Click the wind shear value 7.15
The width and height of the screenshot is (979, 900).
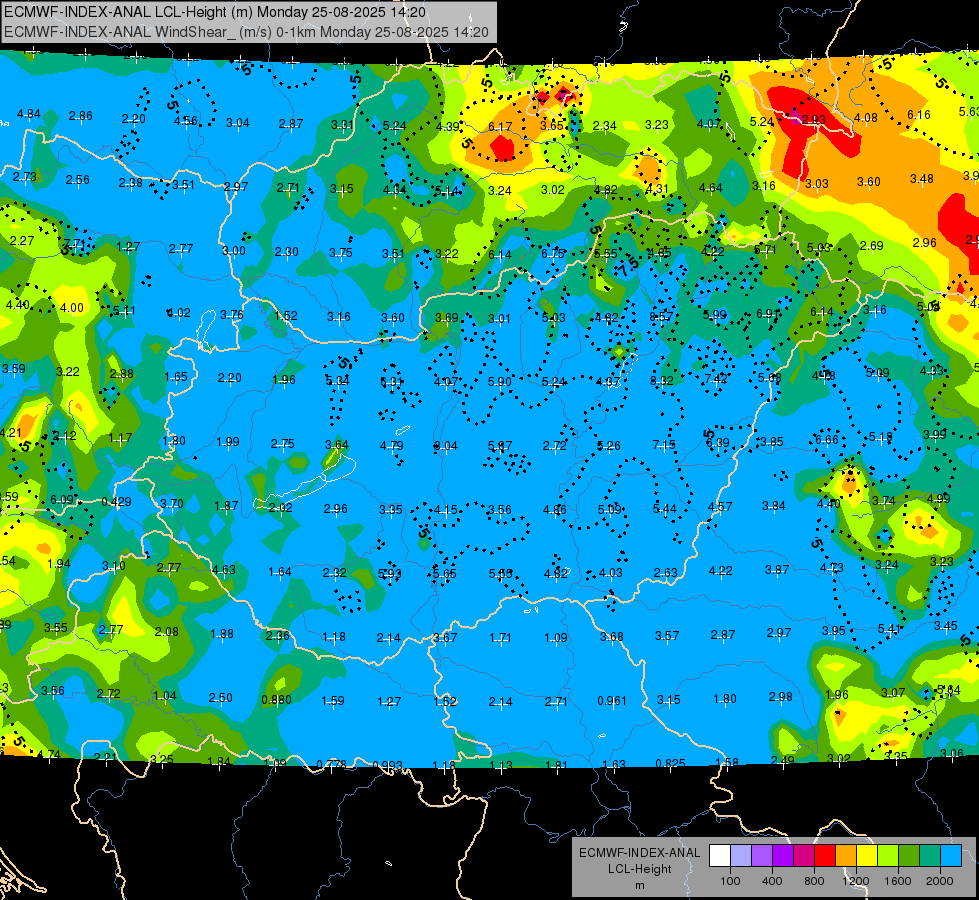[x=664, y=444]
